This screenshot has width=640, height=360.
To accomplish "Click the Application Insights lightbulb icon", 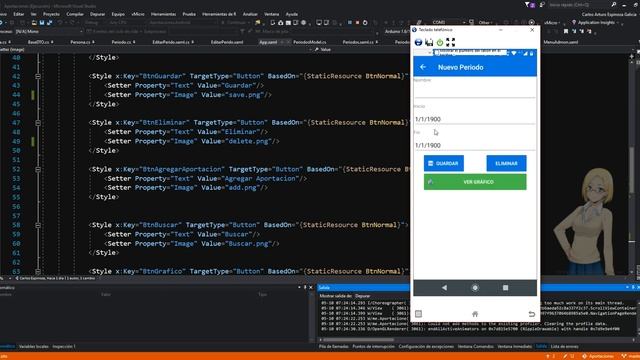I will pos(574,22).
